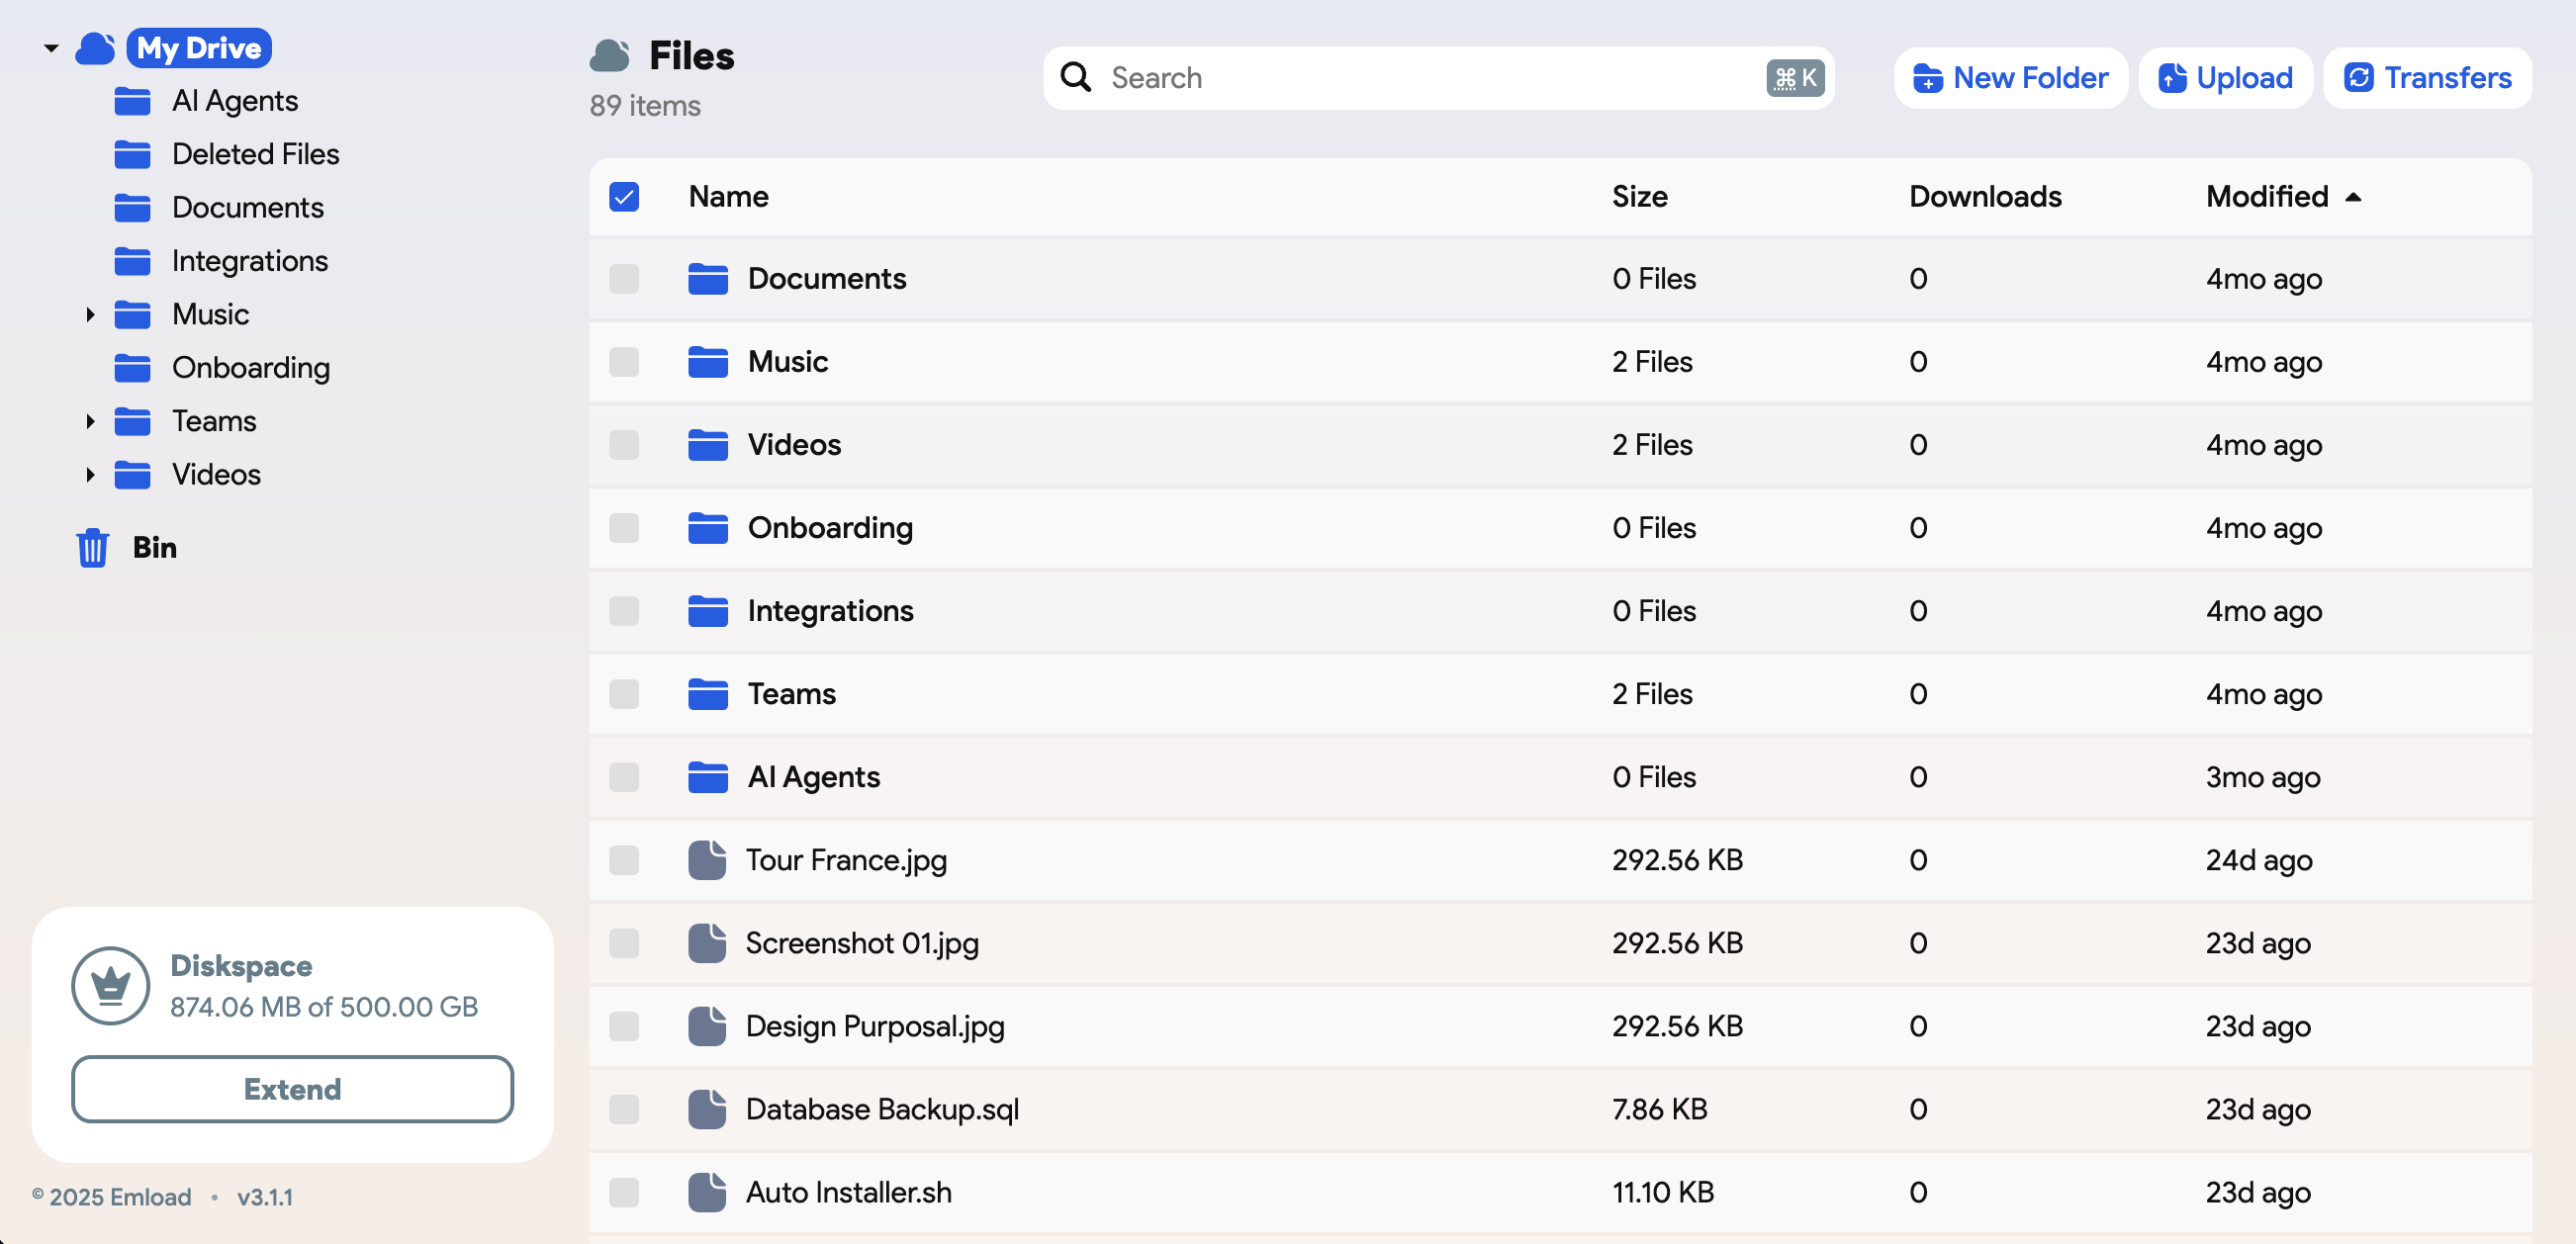Screen dimensions: 2576x1244
Task: Expand the Teams folder in sidebar
Action: pos(90,422)
